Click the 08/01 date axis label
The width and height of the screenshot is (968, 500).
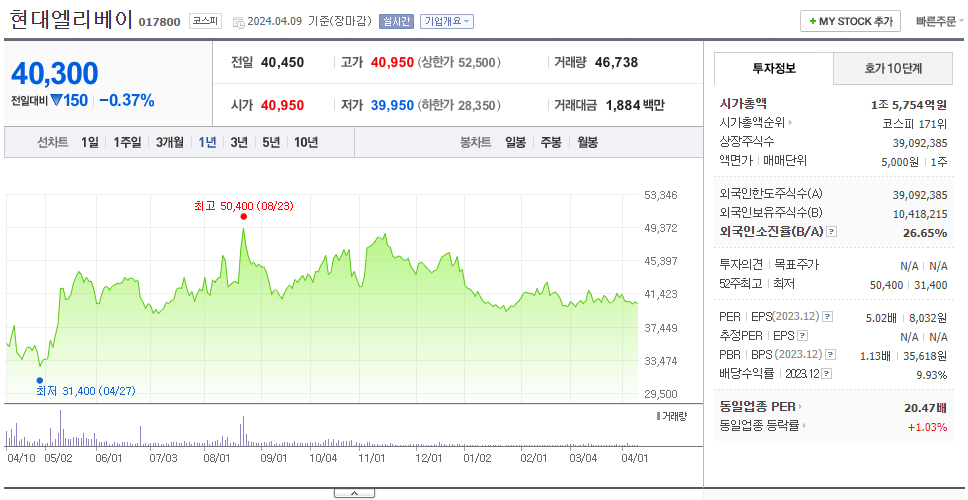pos(217,459)
